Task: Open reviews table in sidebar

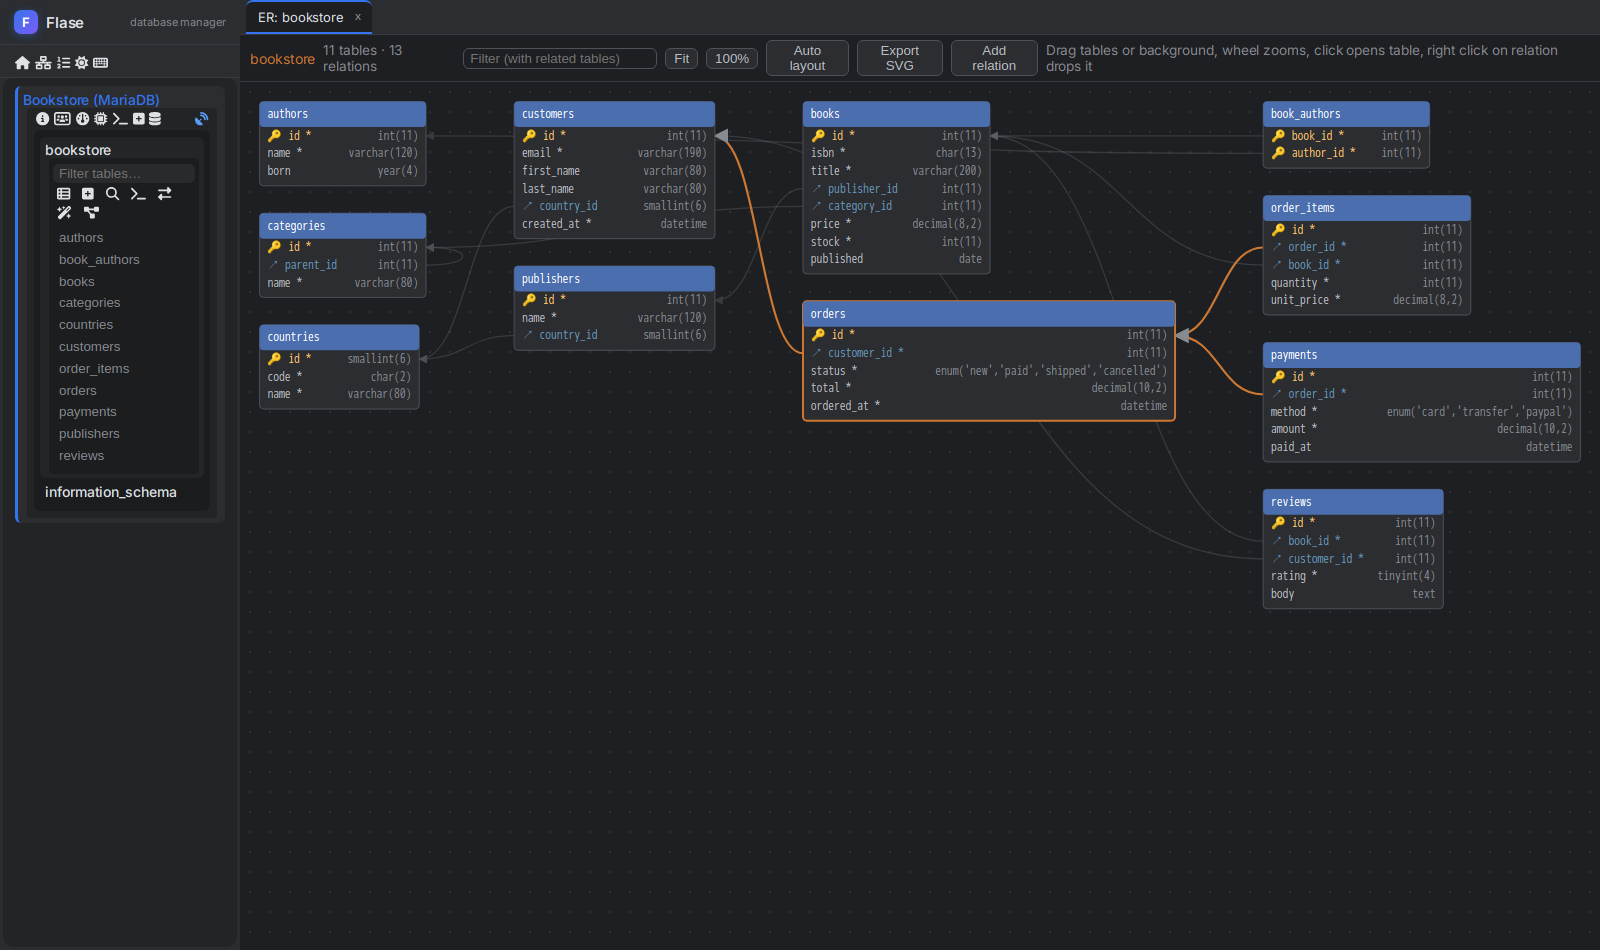Action: pos(82,456)
